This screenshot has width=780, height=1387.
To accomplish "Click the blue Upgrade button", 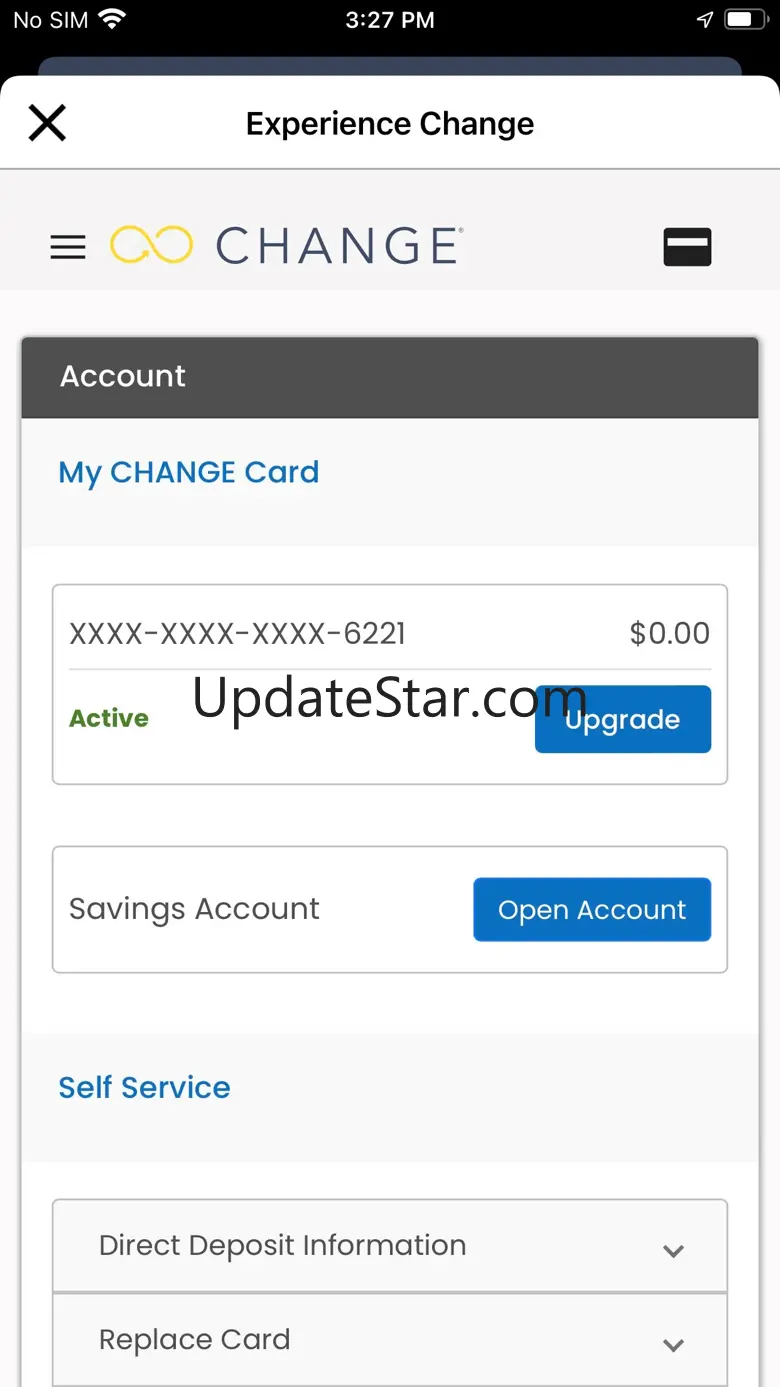I will (623, 719).
